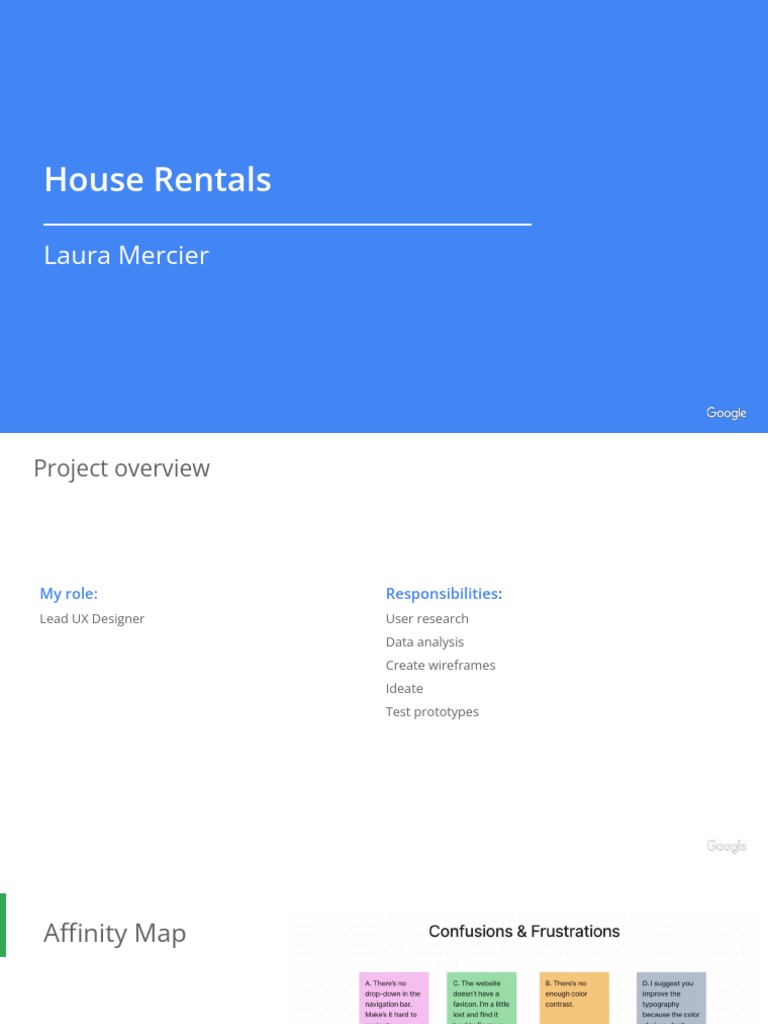768x1024 pixels.
Task: Click the "Data analysis" list item
Action: [x=424, y=642]
